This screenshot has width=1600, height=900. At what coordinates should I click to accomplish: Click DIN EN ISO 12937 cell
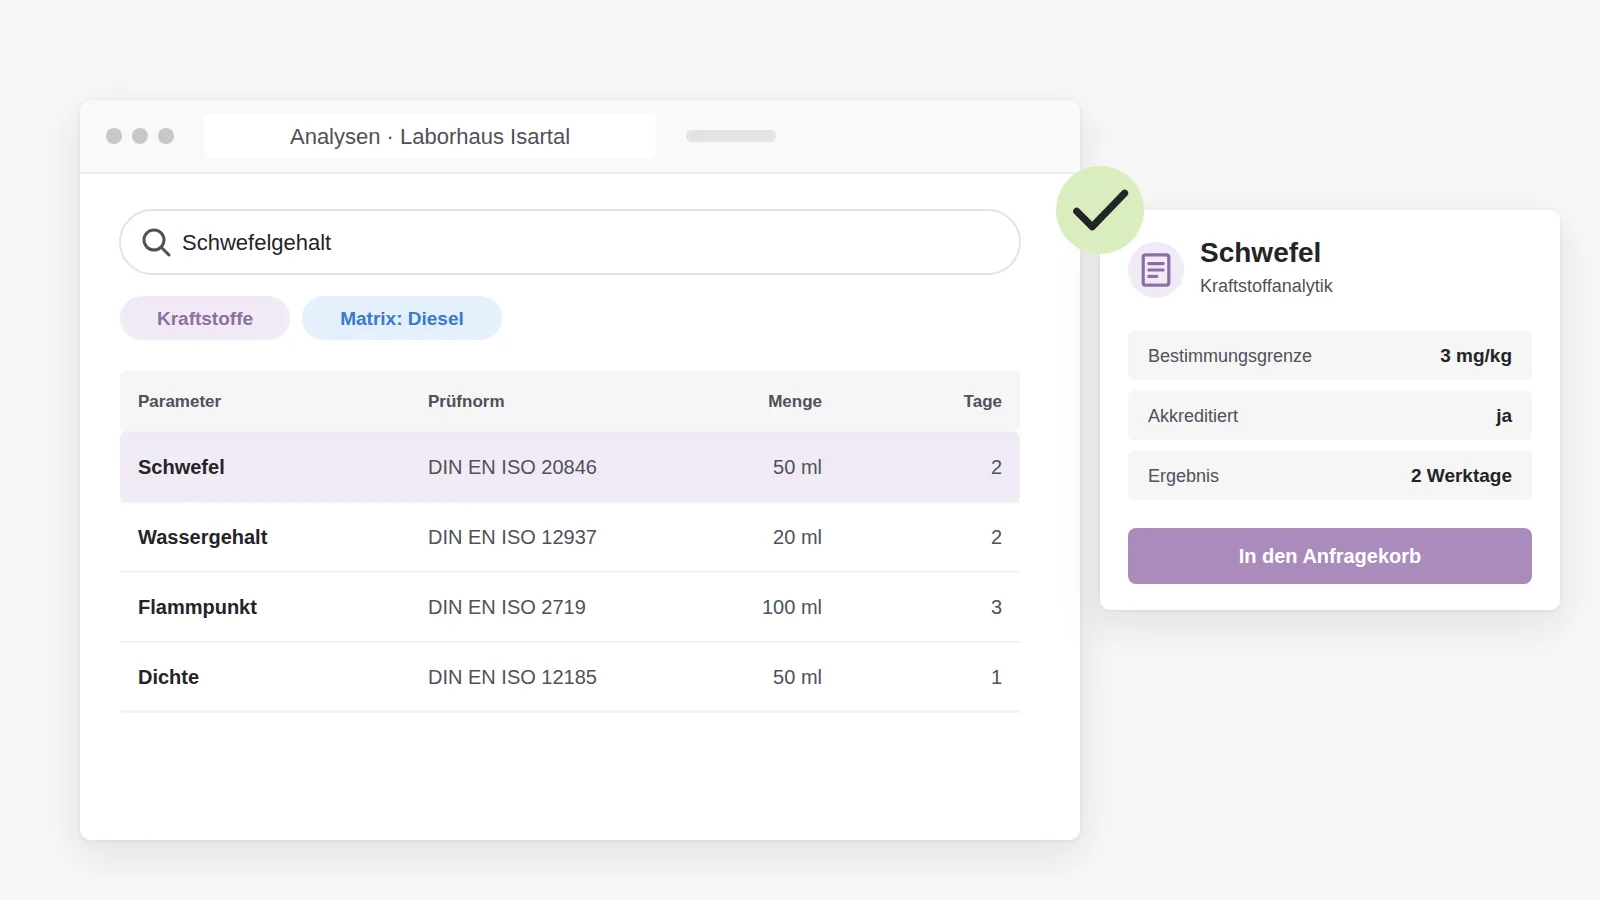(512, 537)
